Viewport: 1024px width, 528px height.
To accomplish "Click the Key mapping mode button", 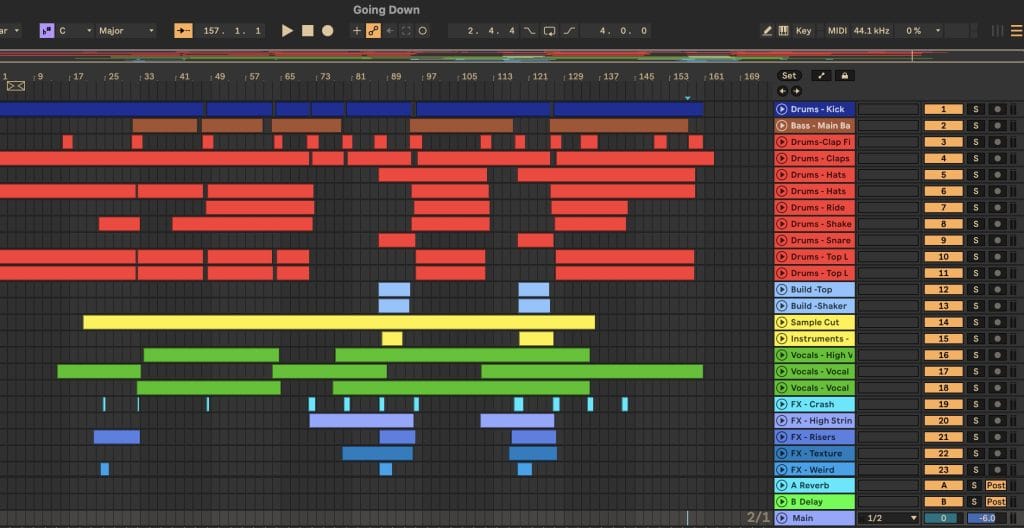I will (803, 31).
